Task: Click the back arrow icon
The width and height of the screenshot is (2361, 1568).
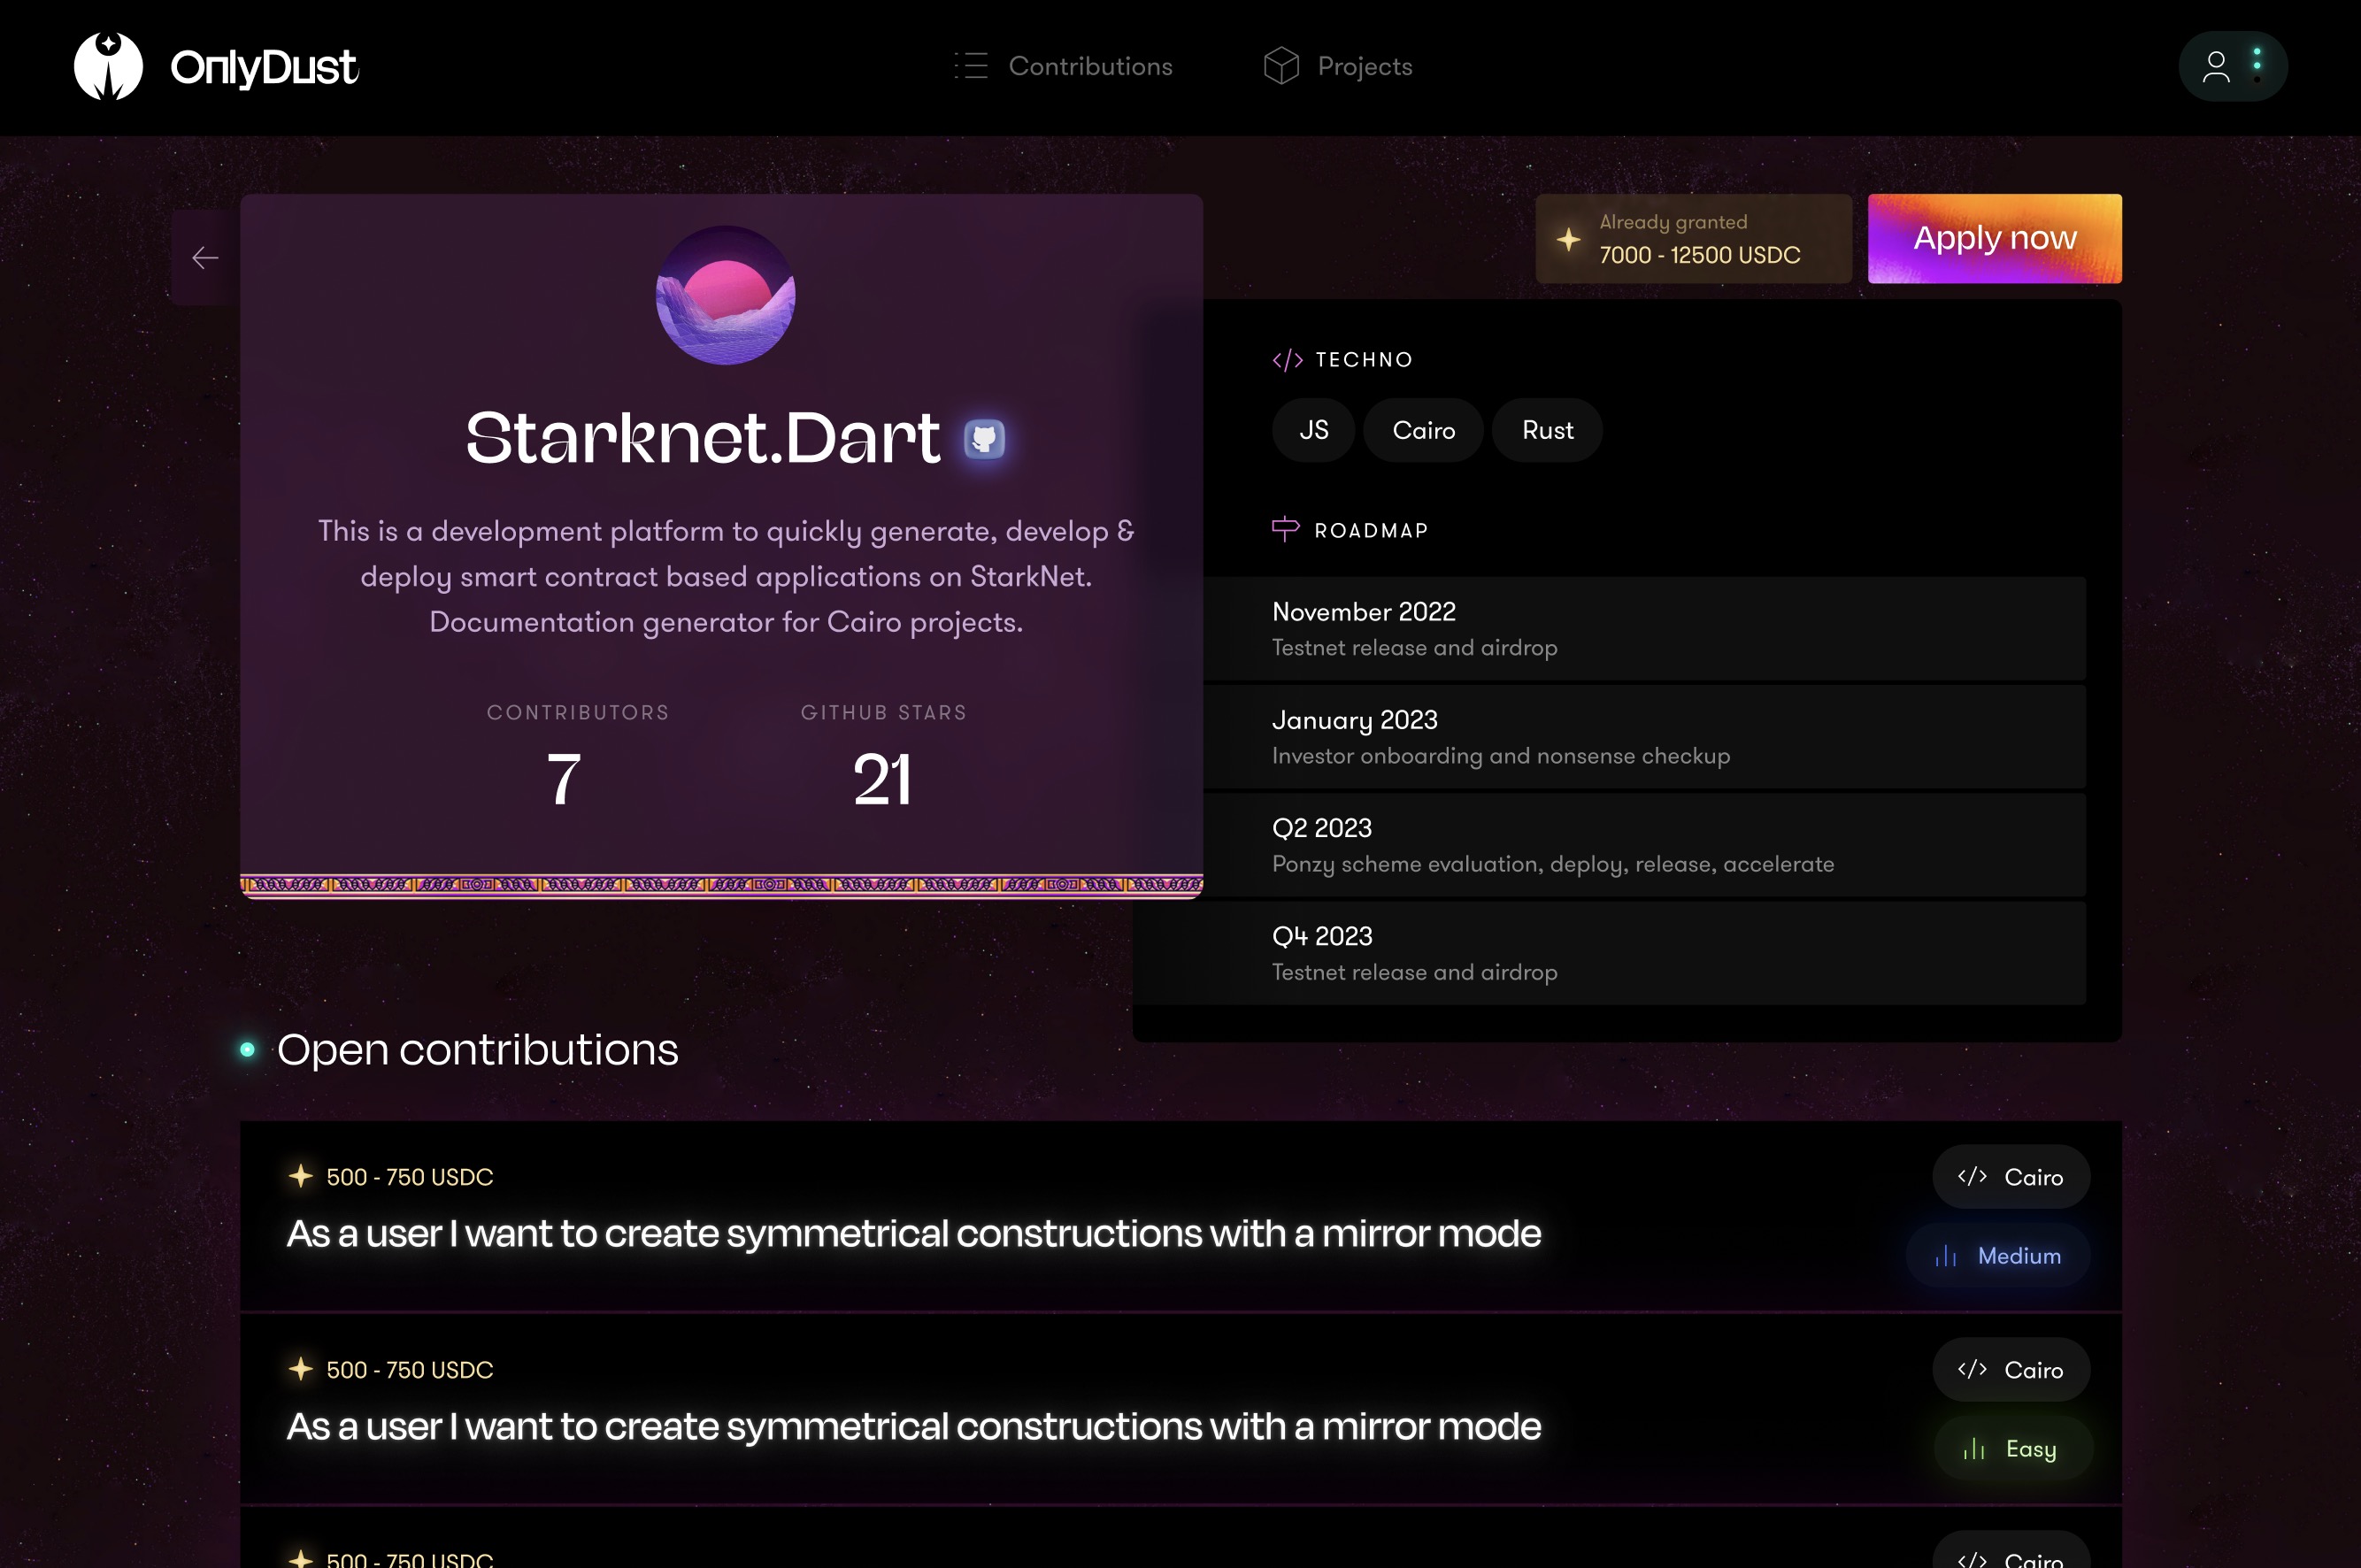Action: coord(205,258)
